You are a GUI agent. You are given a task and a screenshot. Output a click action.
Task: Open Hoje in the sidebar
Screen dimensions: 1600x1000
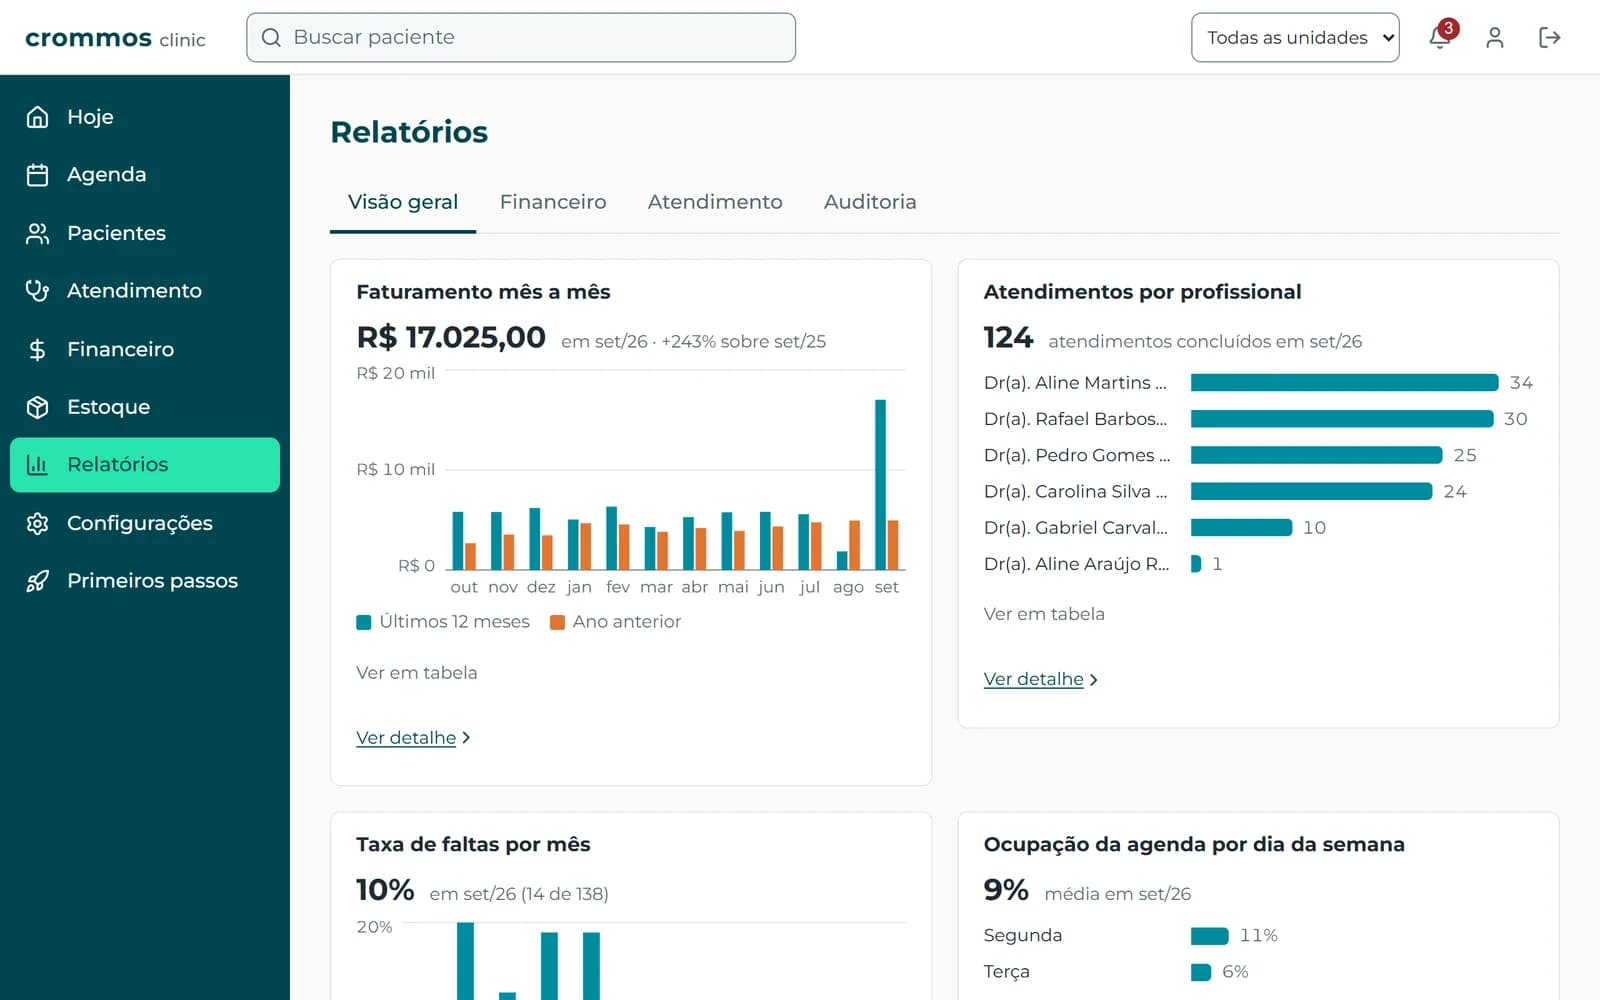click(145, 117)
